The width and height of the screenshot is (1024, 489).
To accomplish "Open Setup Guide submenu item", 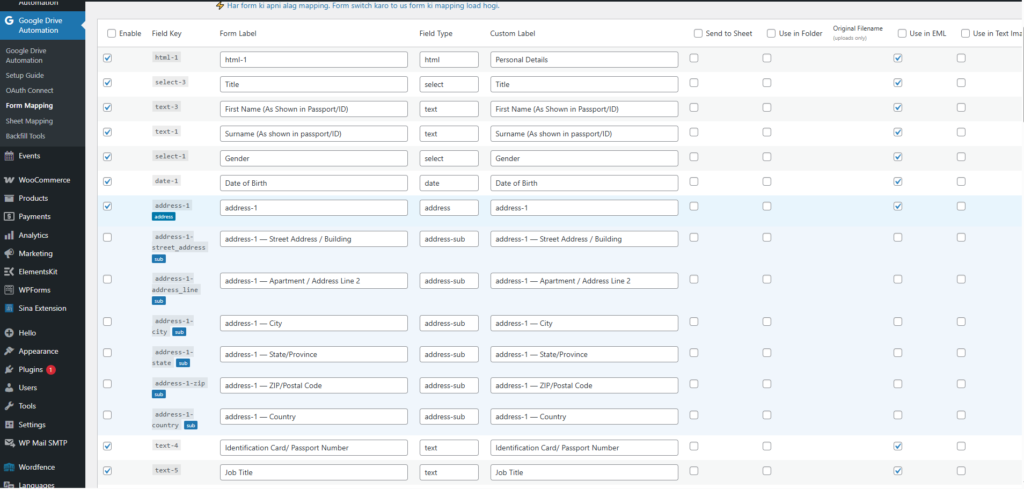I will pyautogui.click(x=25, y=75).
